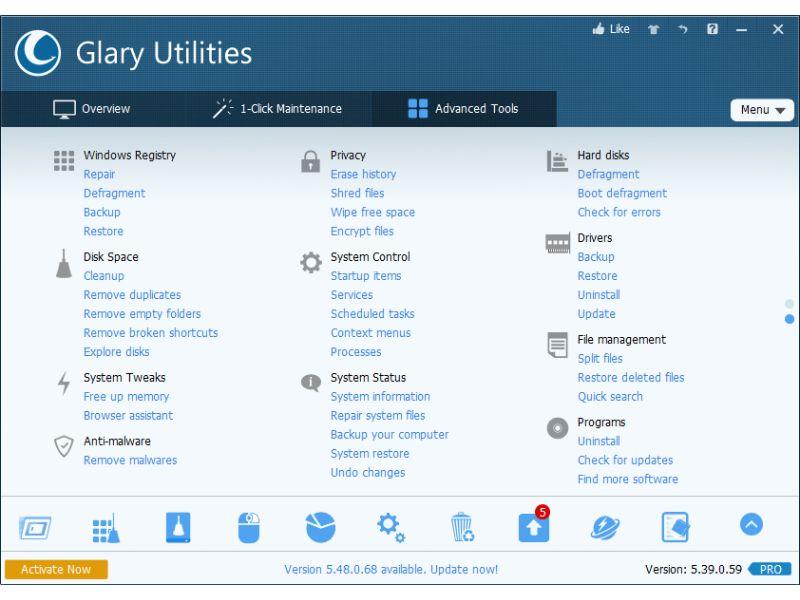Open the pie chart disk analysis icon
The image size is (800, 600).
tap(320, 528)
